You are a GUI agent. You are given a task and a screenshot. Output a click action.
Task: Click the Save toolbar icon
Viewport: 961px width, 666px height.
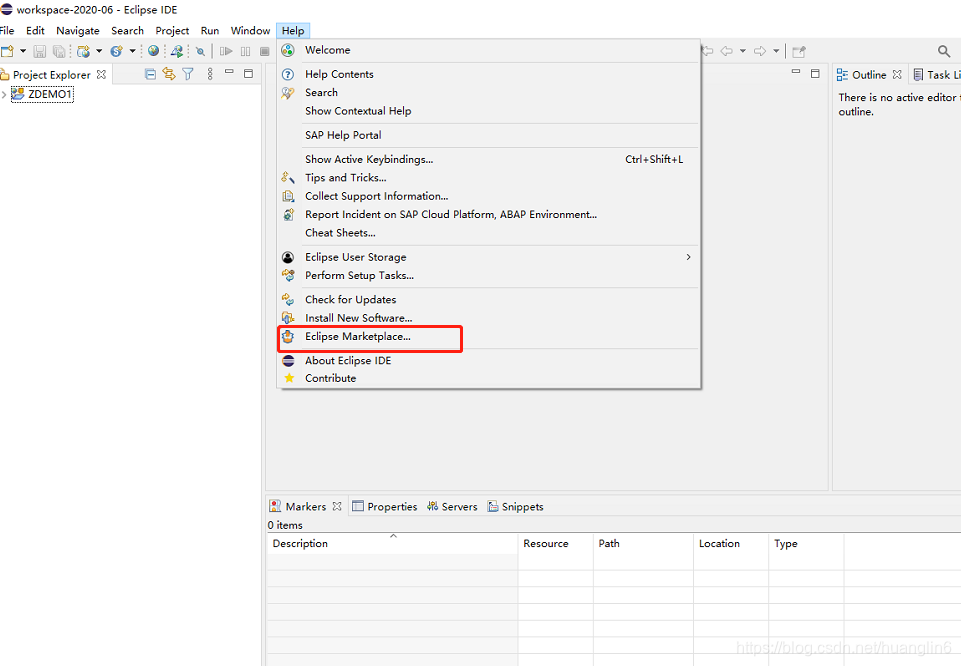coord(40,51)
